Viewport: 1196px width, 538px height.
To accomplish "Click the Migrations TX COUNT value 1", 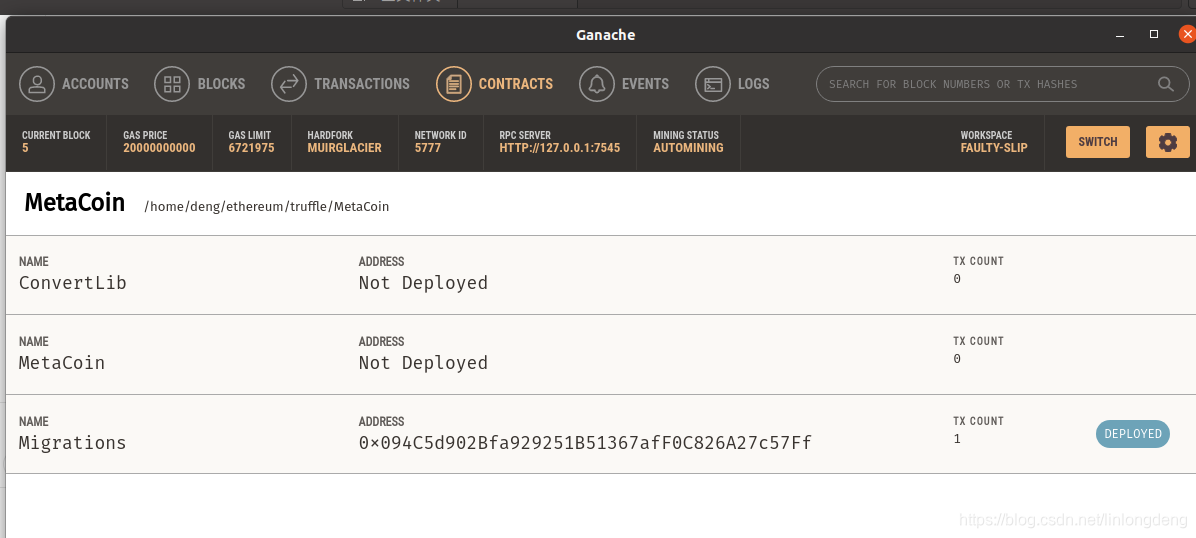I will pos(956,439).
